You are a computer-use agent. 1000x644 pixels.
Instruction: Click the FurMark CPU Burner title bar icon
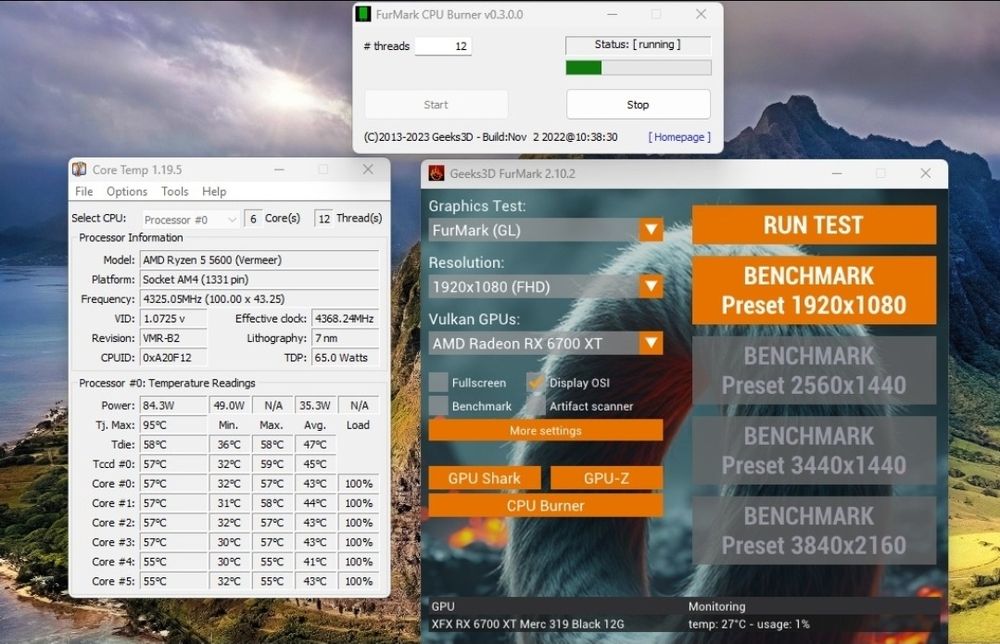pos(364,14)
